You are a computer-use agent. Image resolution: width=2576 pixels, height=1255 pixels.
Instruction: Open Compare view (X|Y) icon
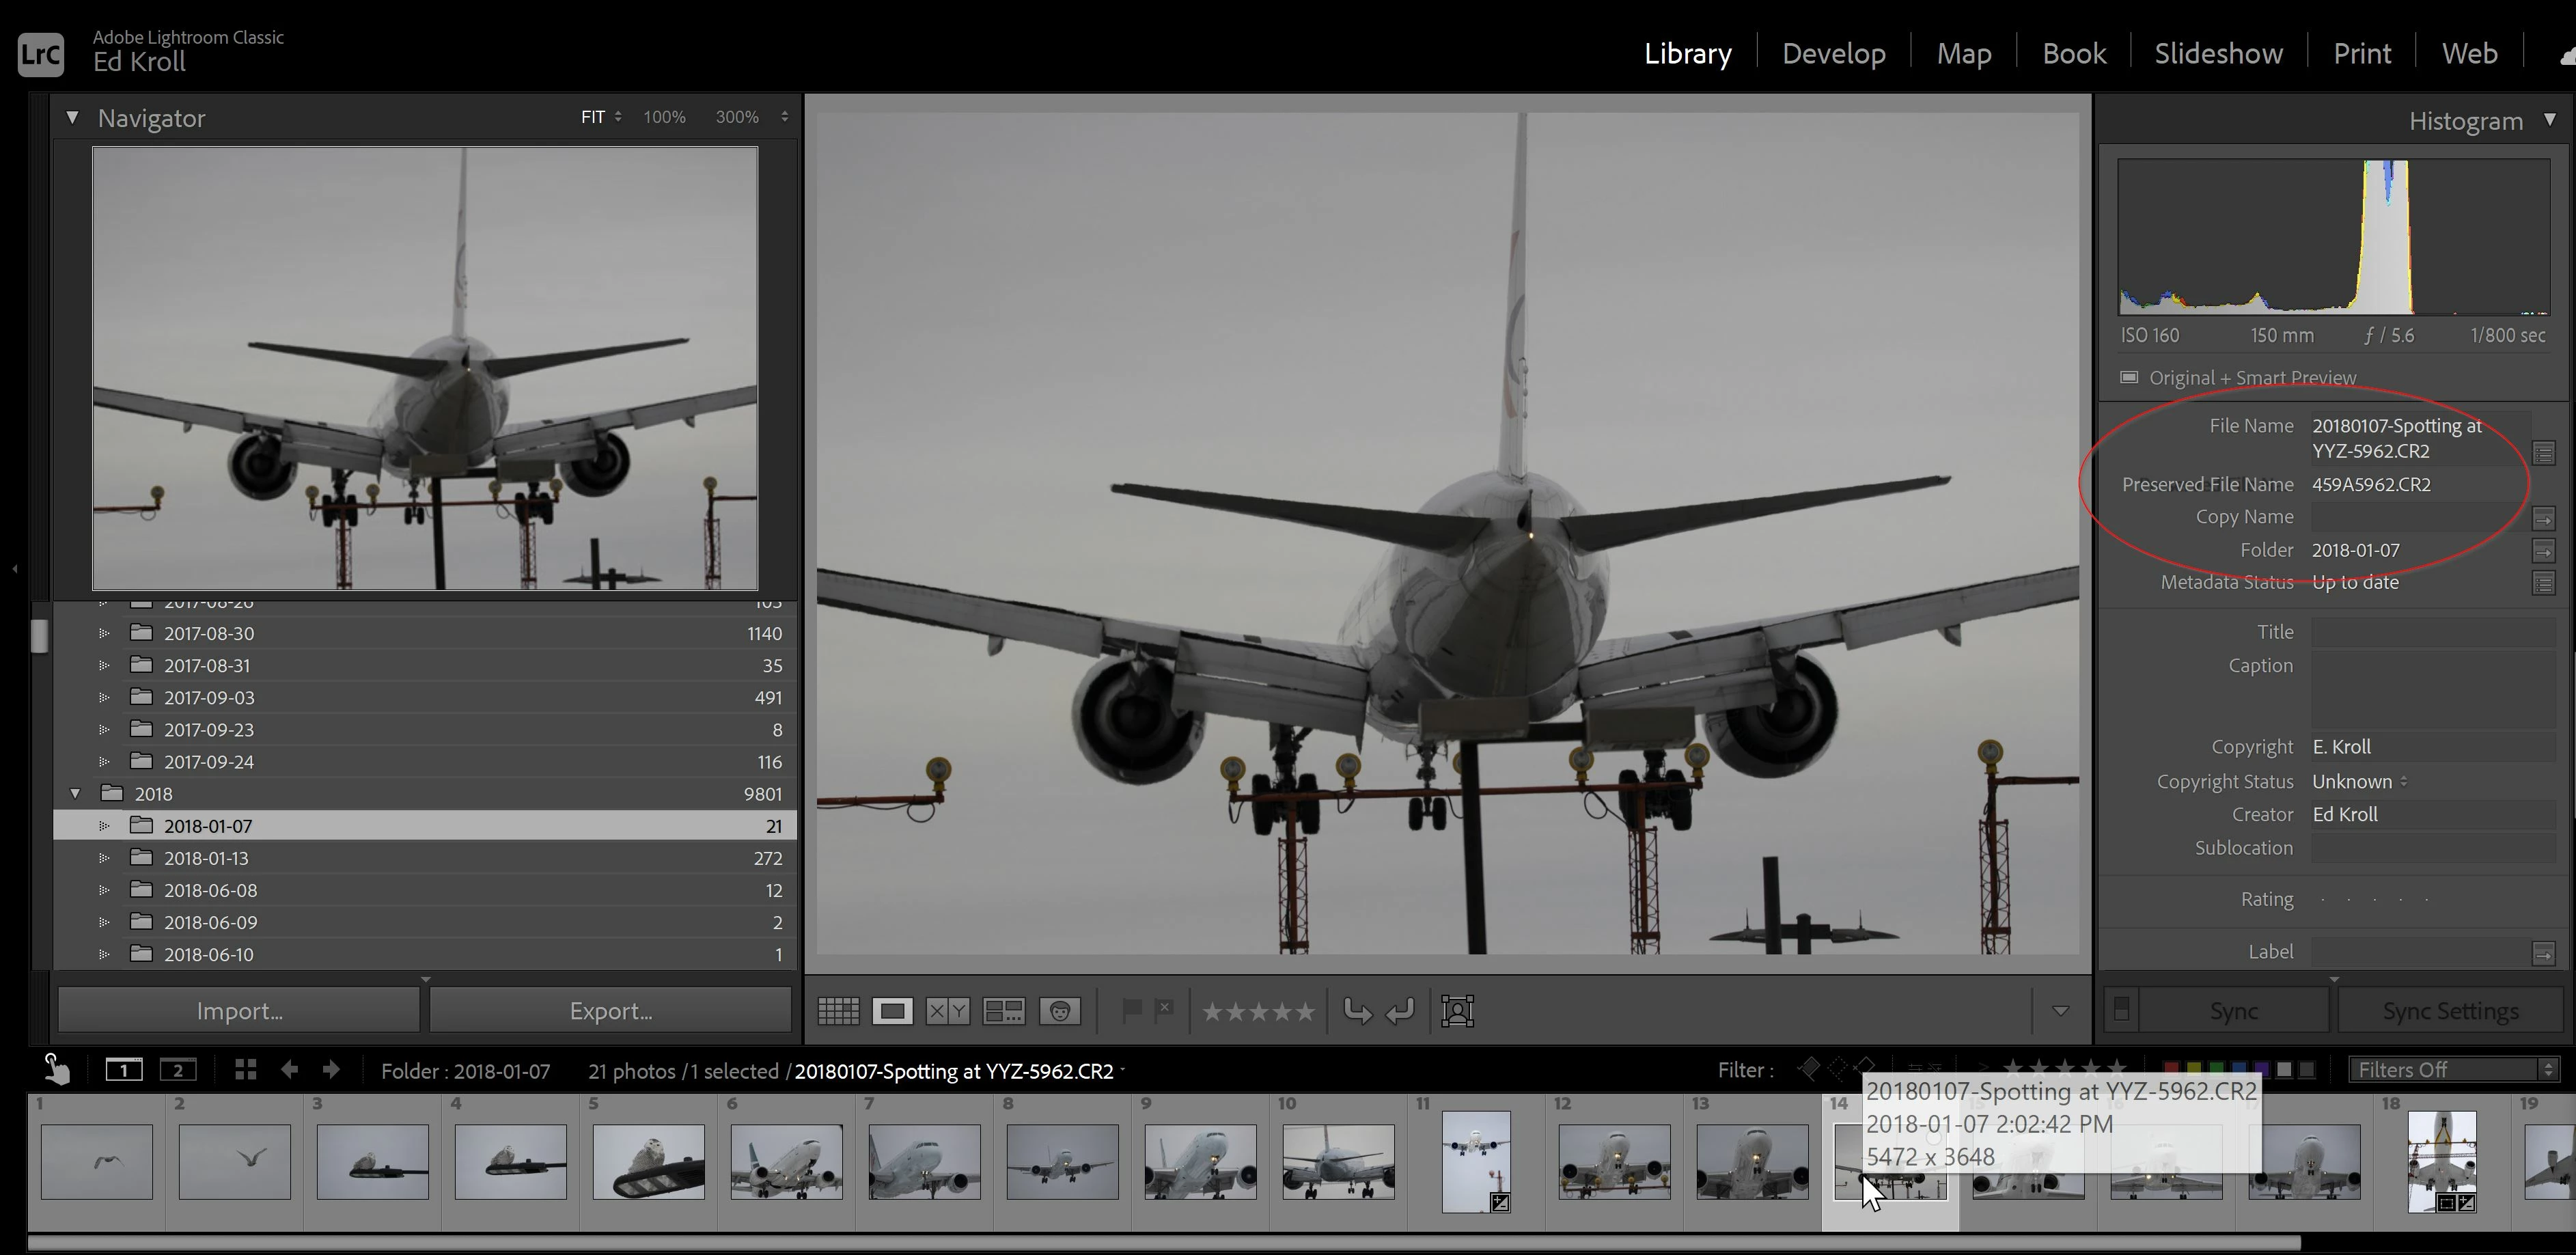947,1011
